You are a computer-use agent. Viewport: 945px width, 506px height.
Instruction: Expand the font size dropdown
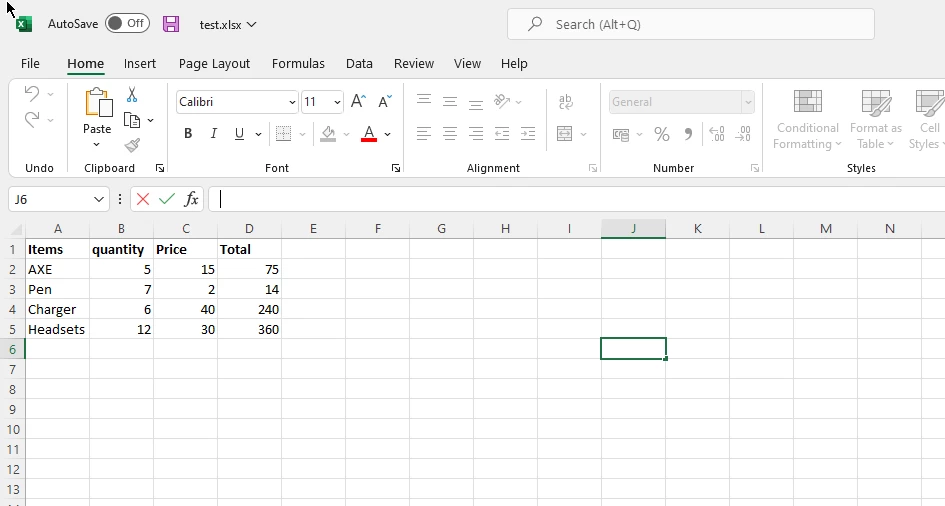coord(337,102)
